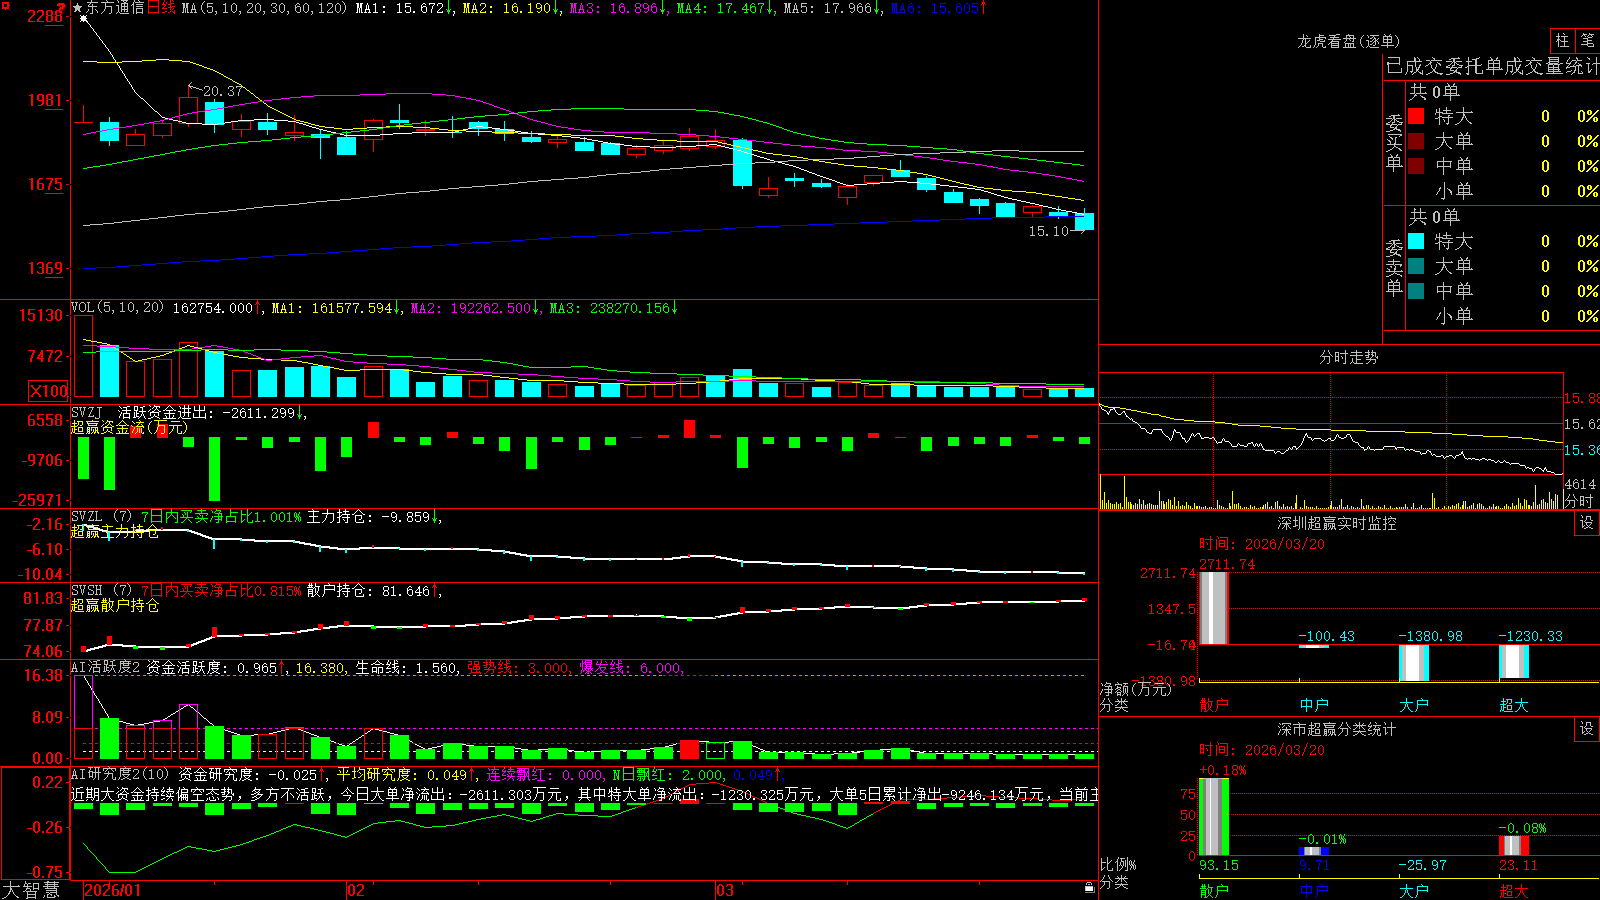Click the 中户 category in the real-time monitor
Screen dimensions: 1600x900
pos(1314,705)
